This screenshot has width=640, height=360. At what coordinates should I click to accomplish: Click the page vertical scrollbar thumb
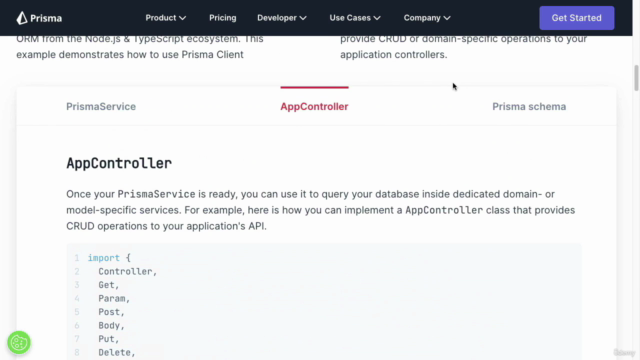[x=636, y=78]
